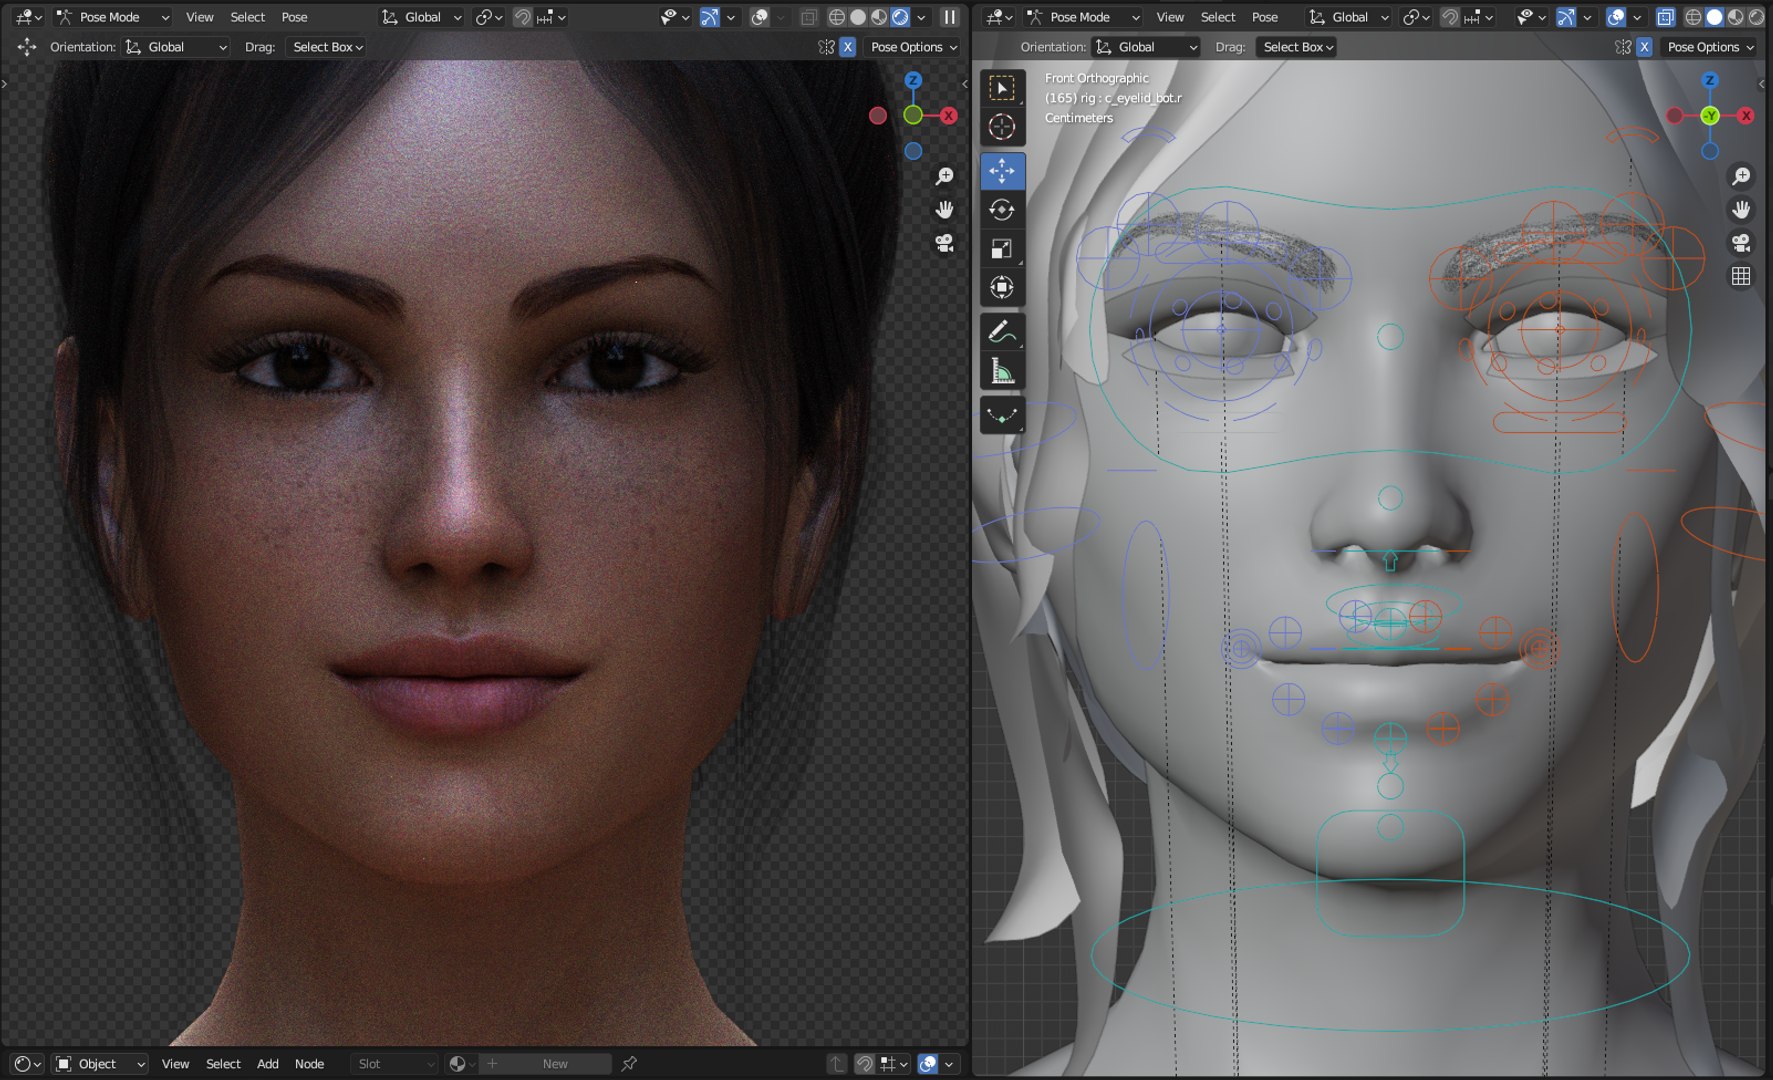Activate the Scale tool in right viewport

coord(1002,249)
